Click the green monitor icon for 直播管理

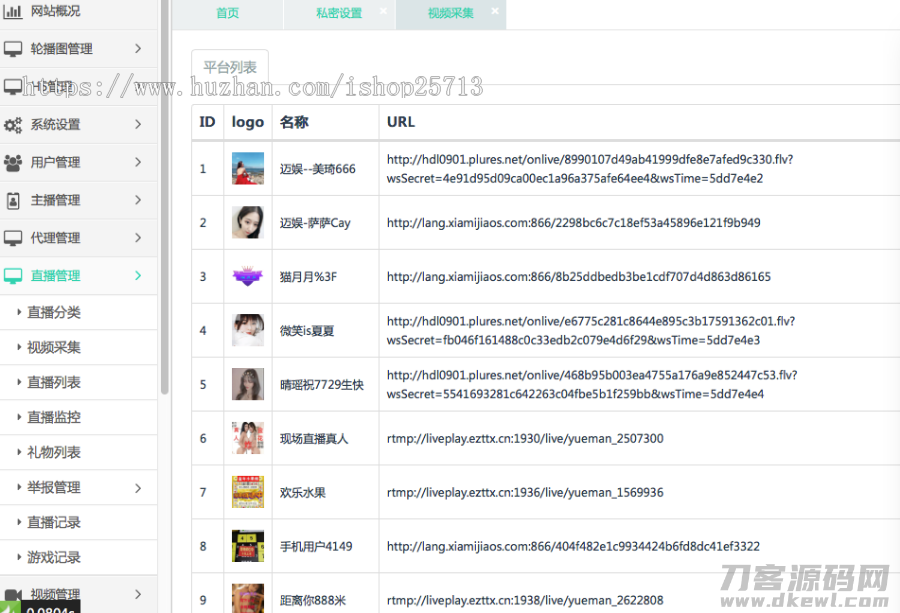(x=13, y=276)
